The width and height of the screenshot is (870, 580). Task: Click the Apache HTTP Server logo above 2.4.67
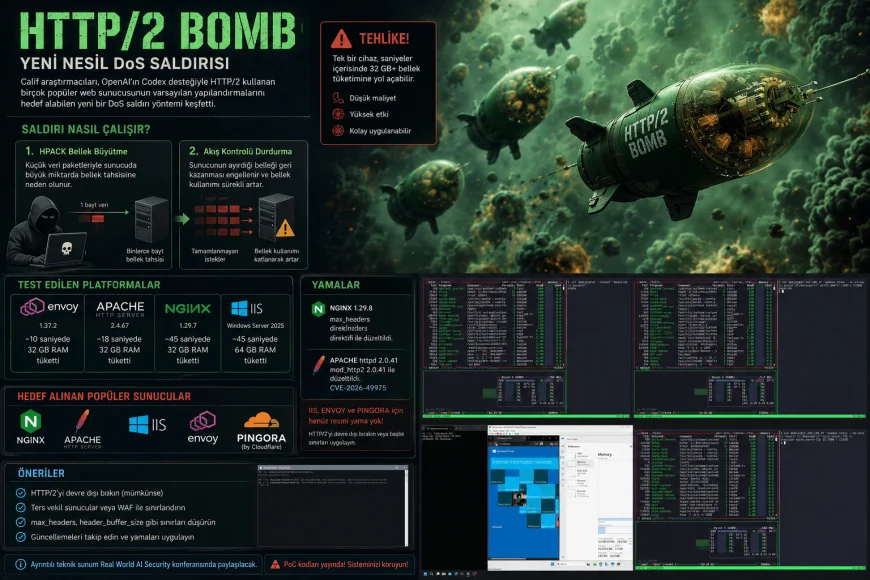click(120, 309)
